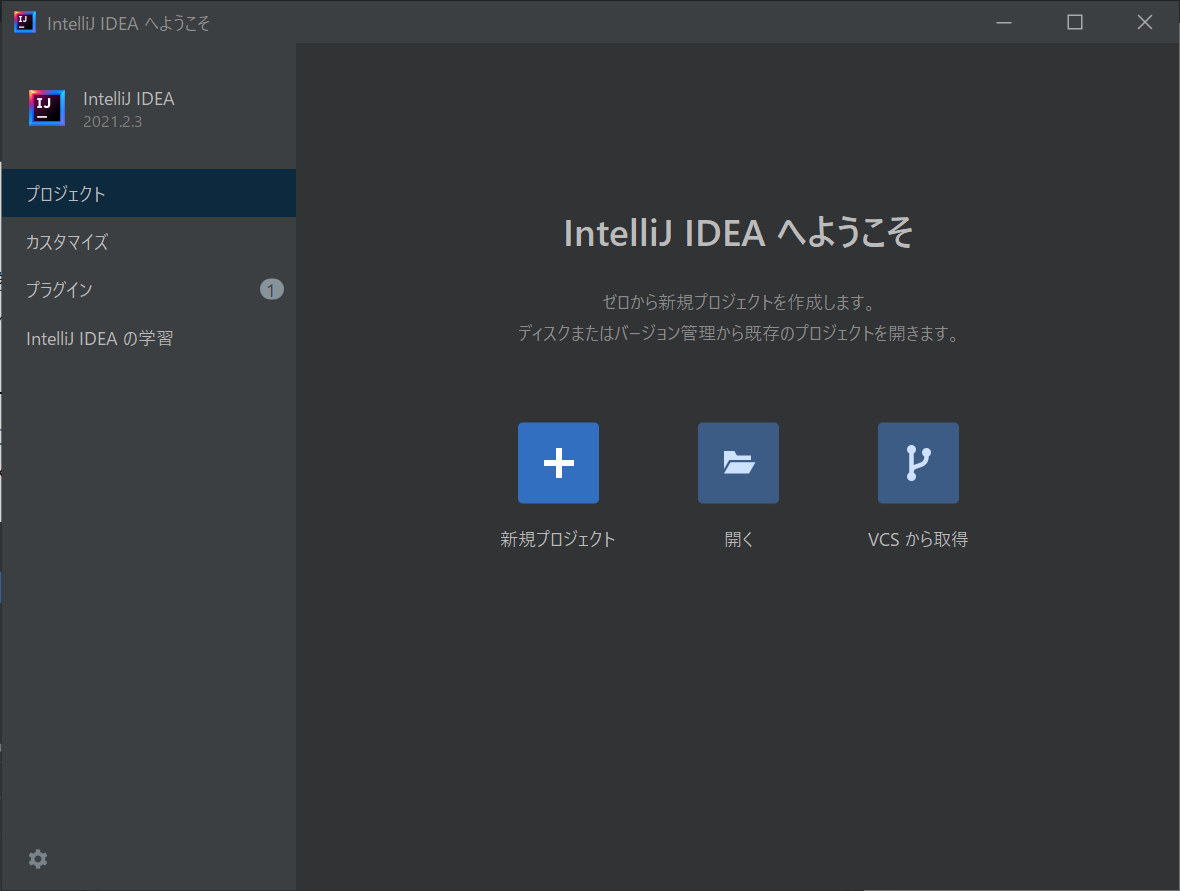This screenshot has width=1180, height=891.
Task: Click the IntelliJ IDEA product name in the sidebar
Action: 129,99
